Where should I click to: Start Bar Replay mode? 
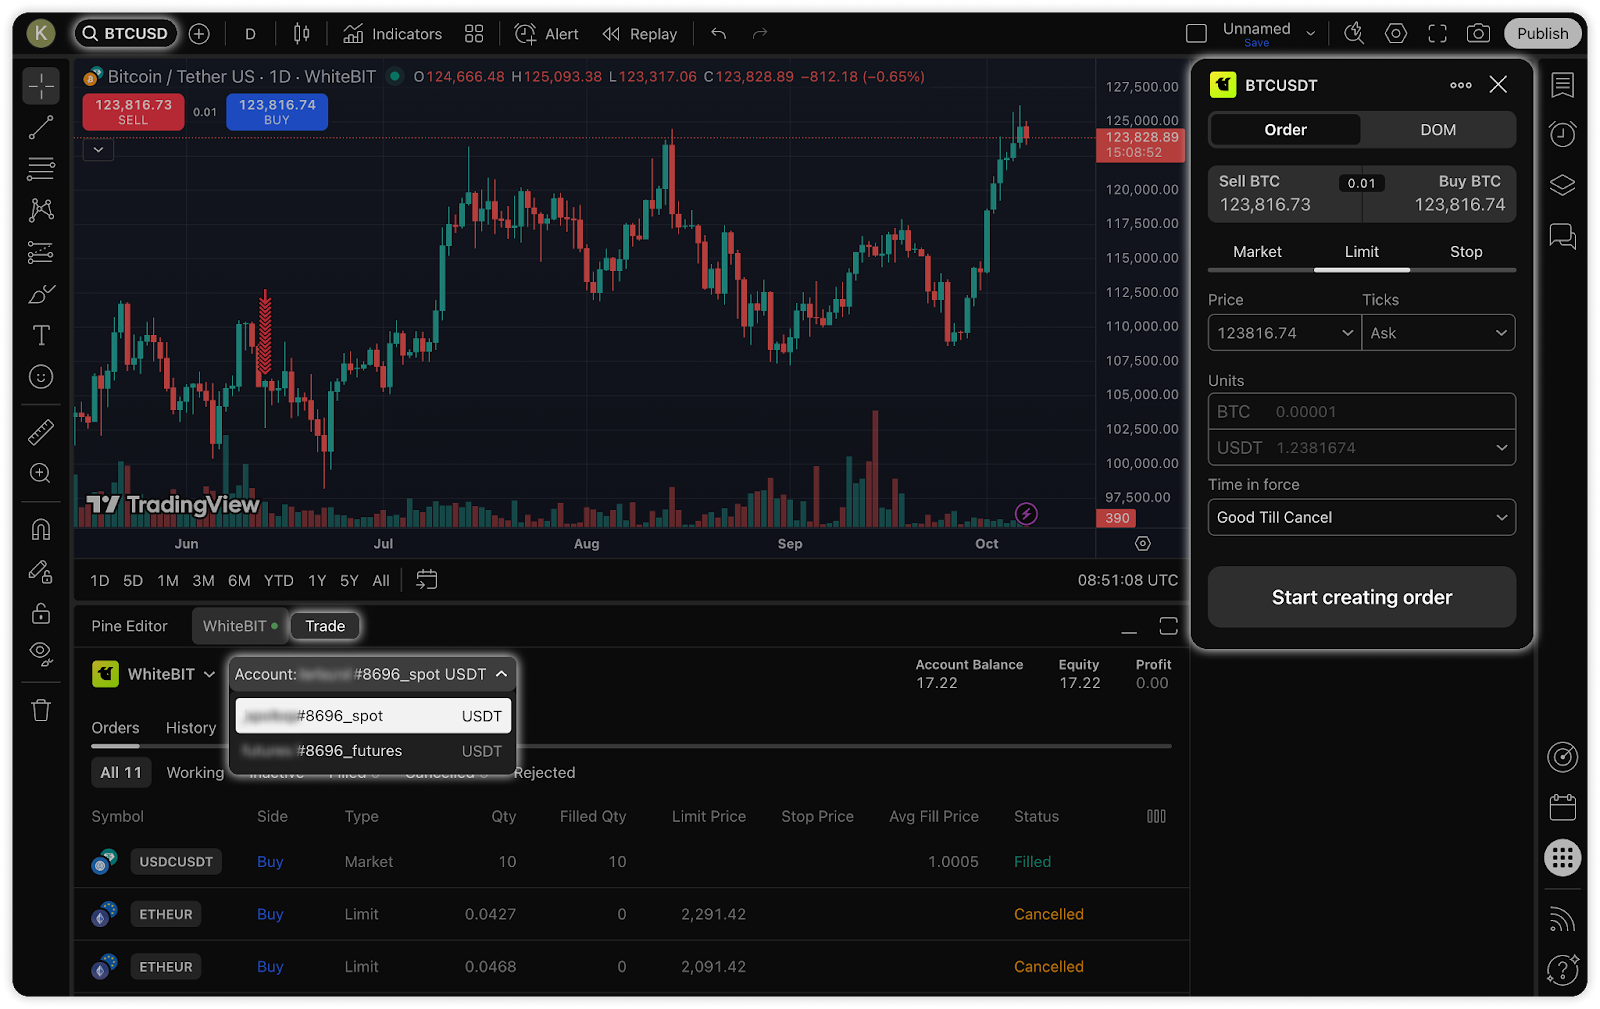click(x=640, y=34)
